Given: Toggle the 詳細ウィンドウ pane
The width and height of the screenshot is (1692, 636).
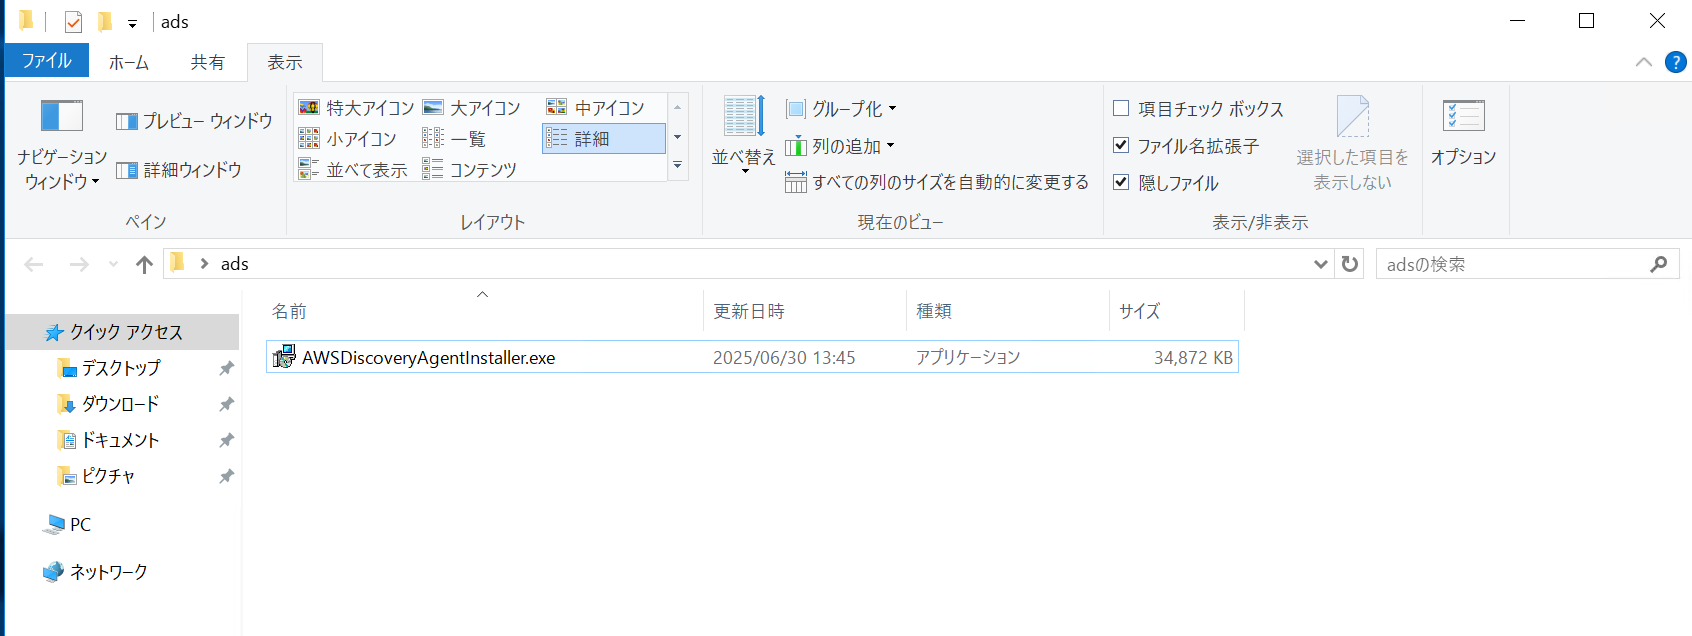Looking at the screenshot, I should 179,170.
